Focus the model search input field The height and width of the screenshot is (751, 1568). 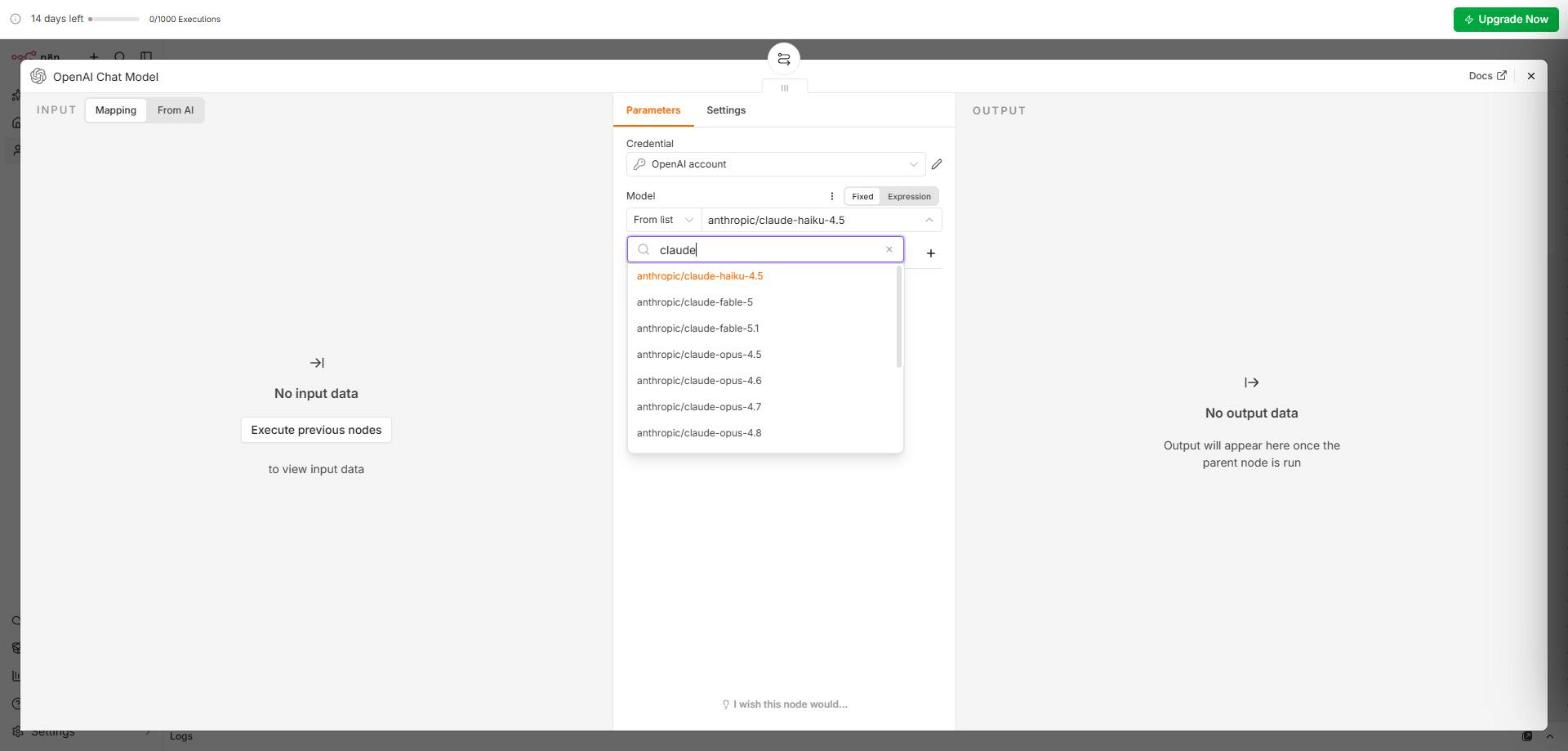coord(765,250)
